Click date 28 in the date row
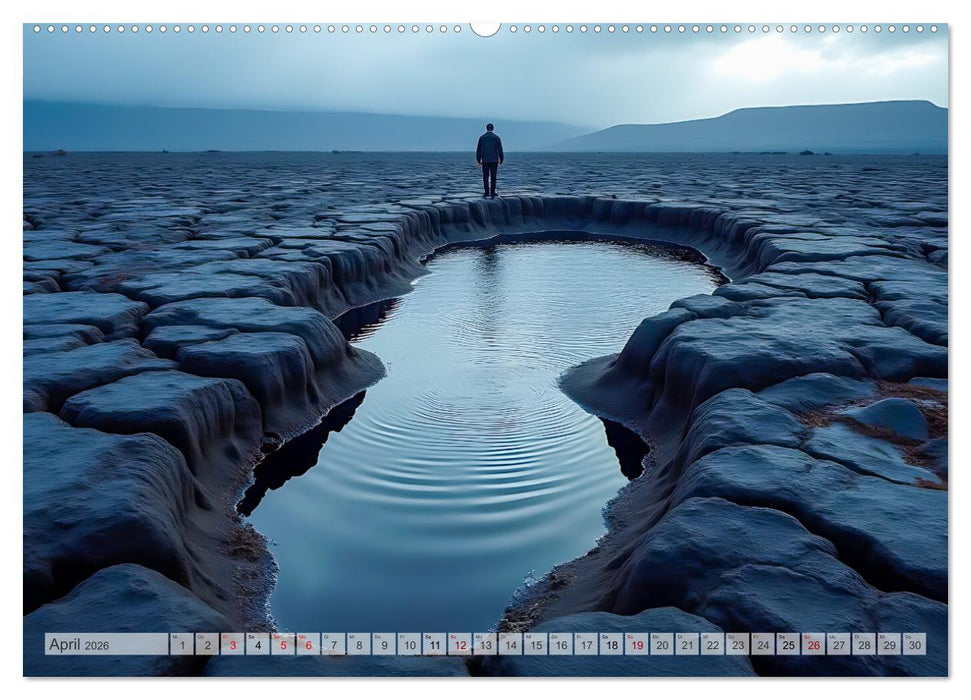The width and height of the screenshot is (971, 700). coord(864,645)
